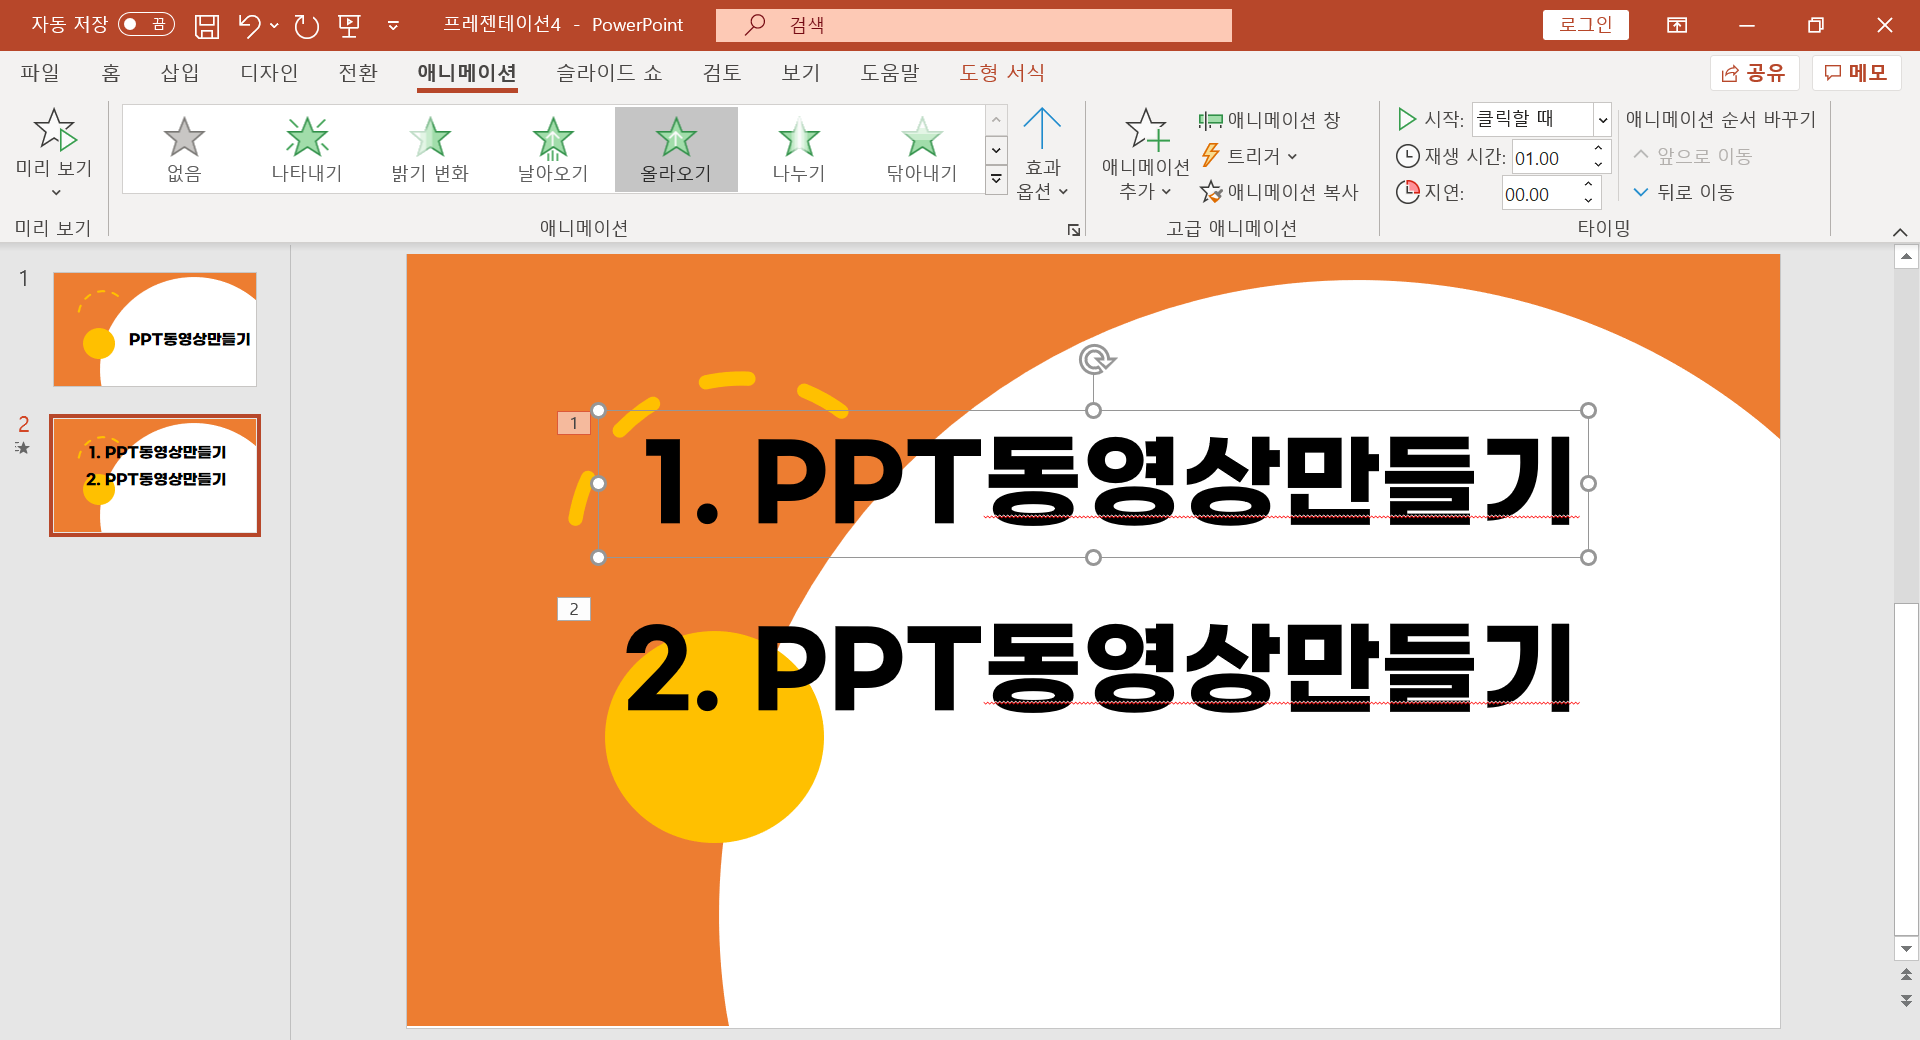The image size is (1920, 1040).
Task: Click the Redo icon
Action: [x=306, y=25]
